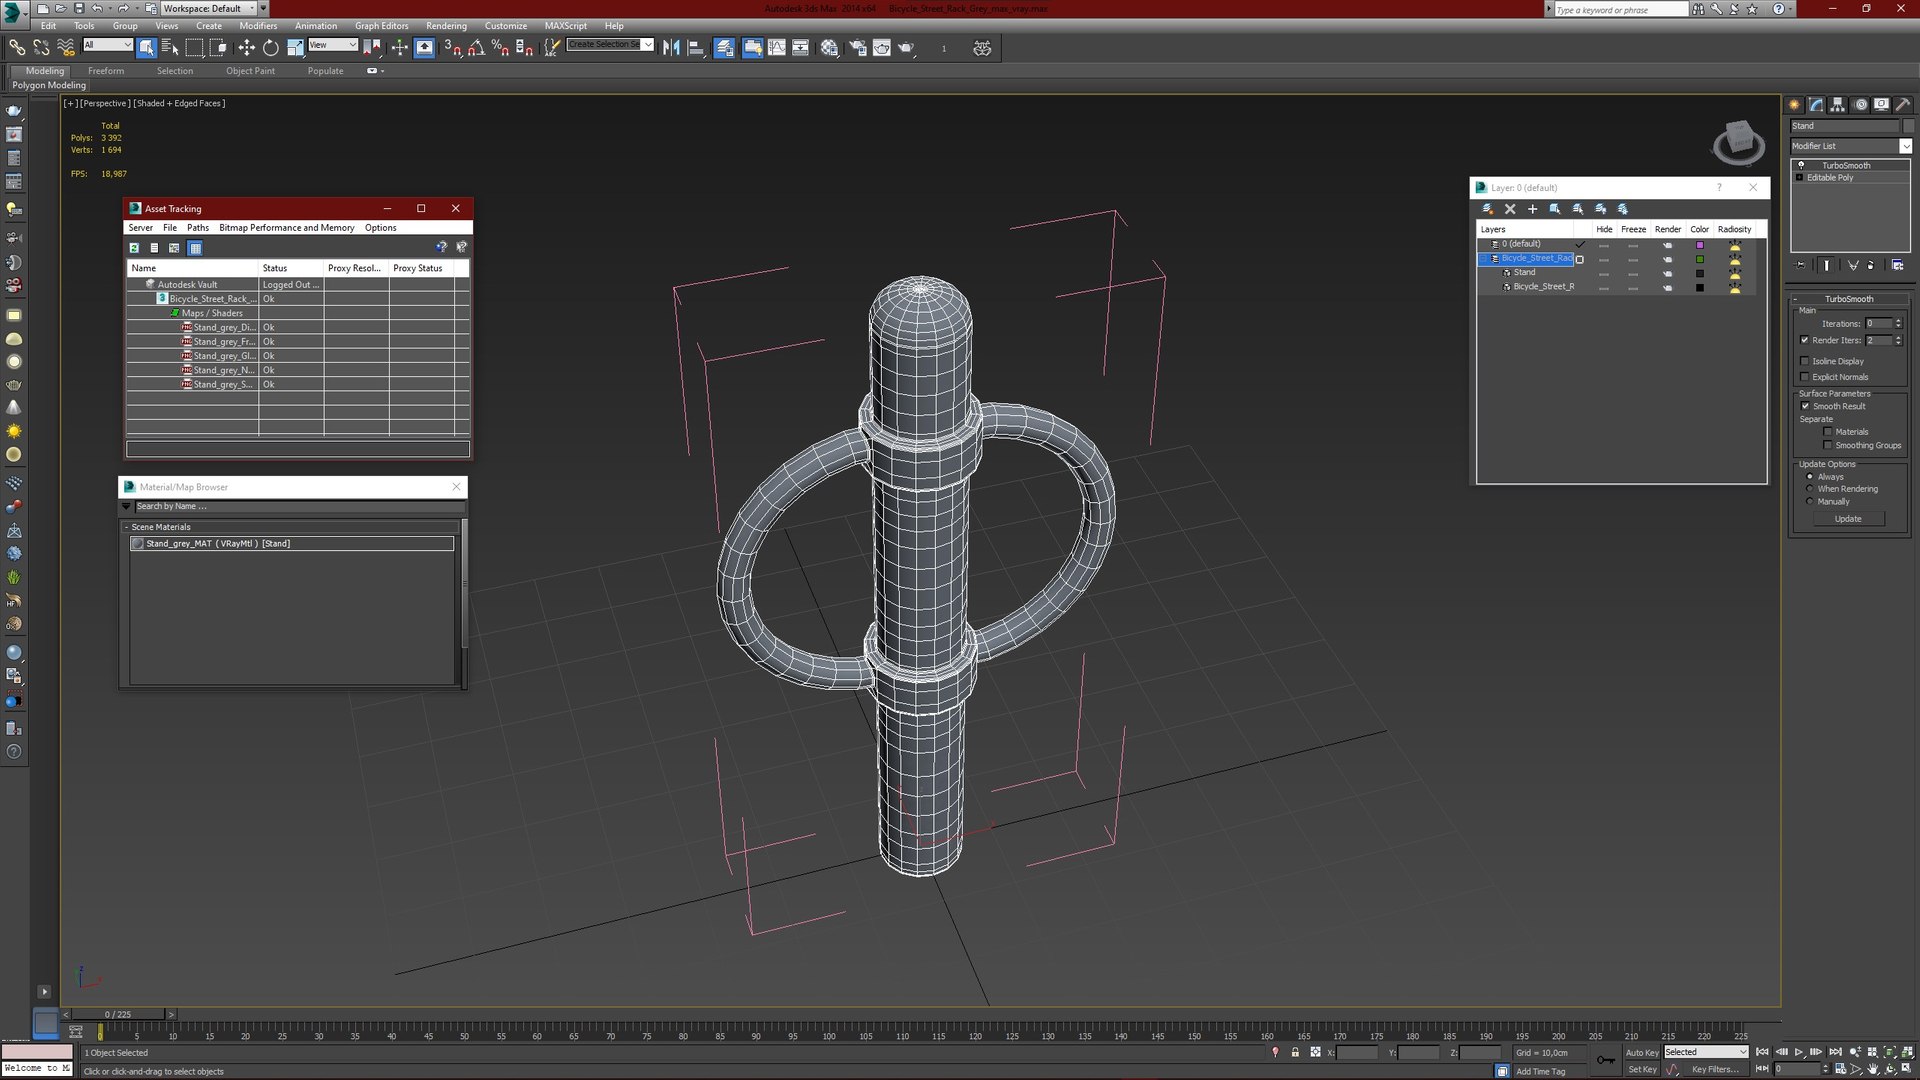Activate the Select and Scale tool

295,47
